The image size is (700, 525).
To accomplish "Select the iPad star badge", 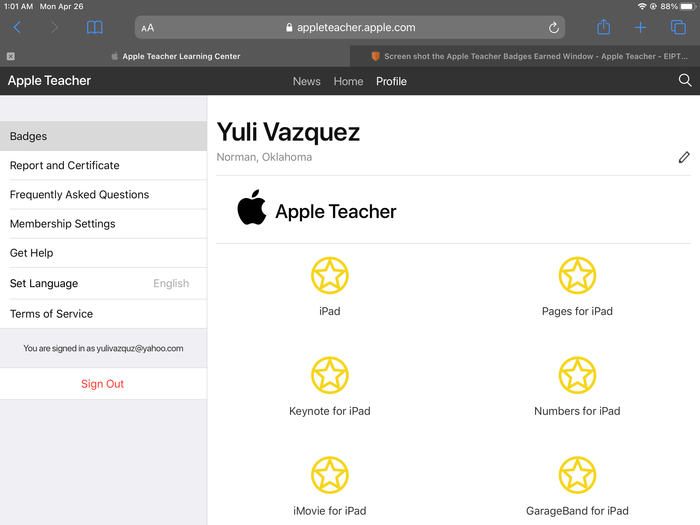I will [329, 275].
